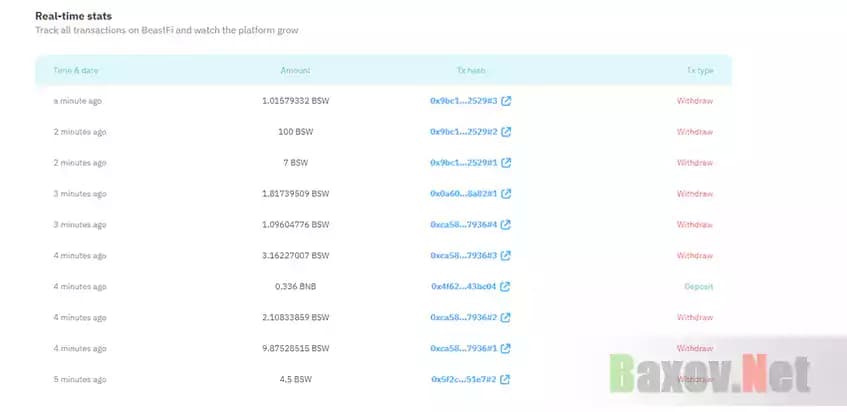Open transaction hash link 0xca58...7936#1
The width and height of the screenshot is (847, 412).
[464, 349]
